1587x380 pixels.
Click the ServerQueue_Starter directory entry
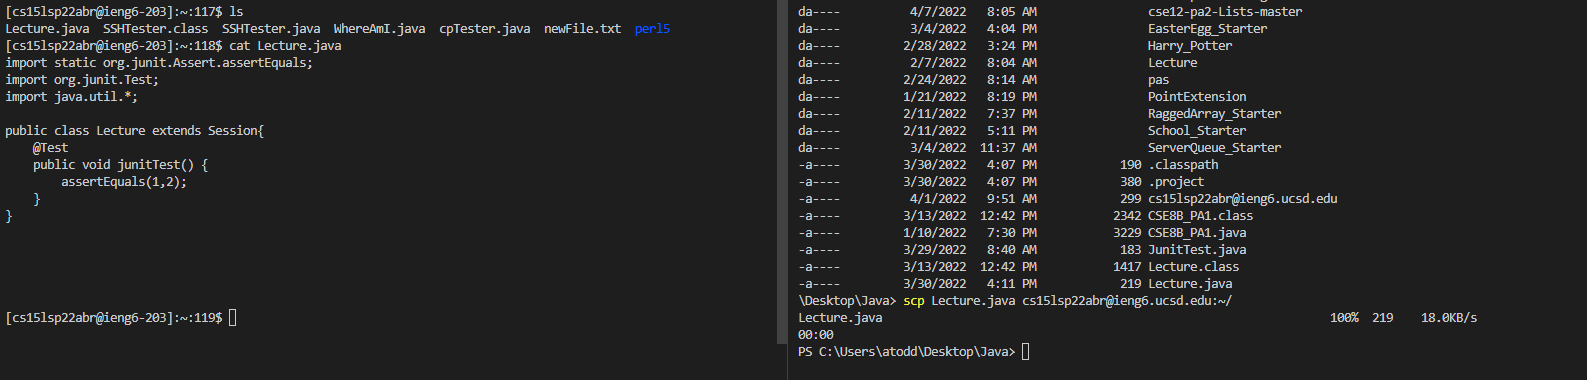(x=1214, y=148)
